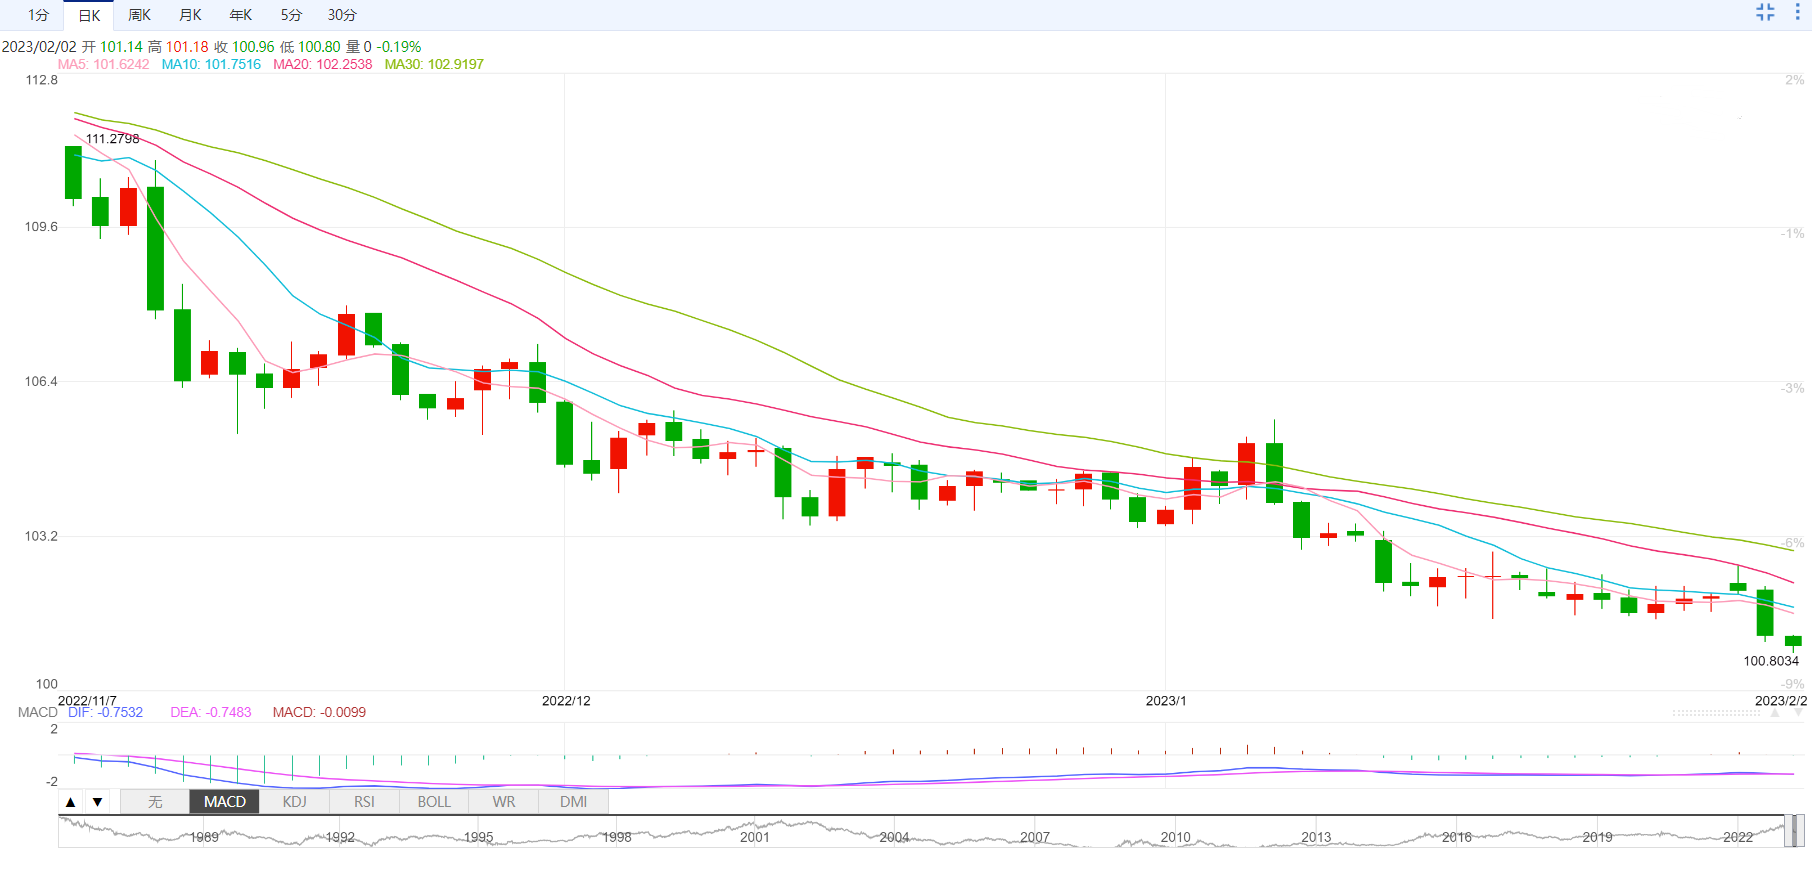Viewport: 1812px width, 884px height.
Task: Open the vertical three-dot options menu
Action: coord(1797,12)
